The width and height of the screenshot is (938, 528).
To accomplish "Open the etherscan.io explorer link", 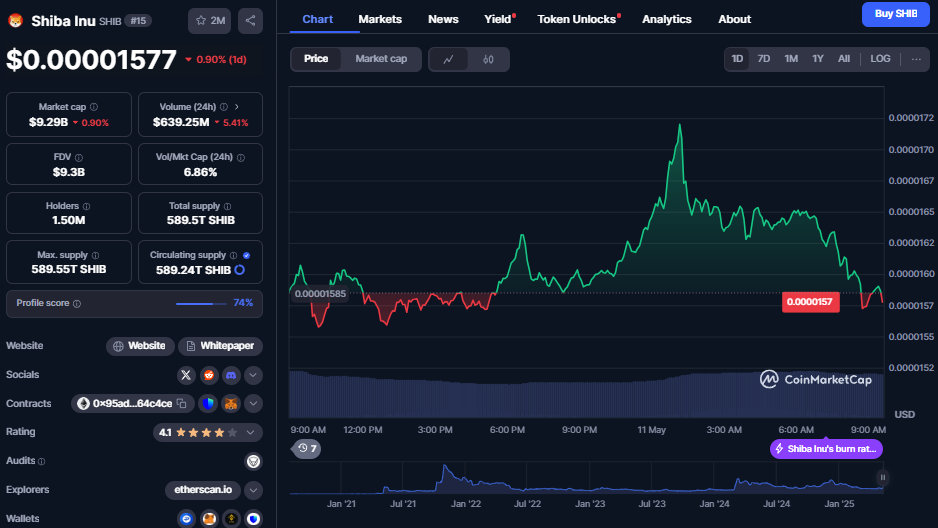I will 203,490.
